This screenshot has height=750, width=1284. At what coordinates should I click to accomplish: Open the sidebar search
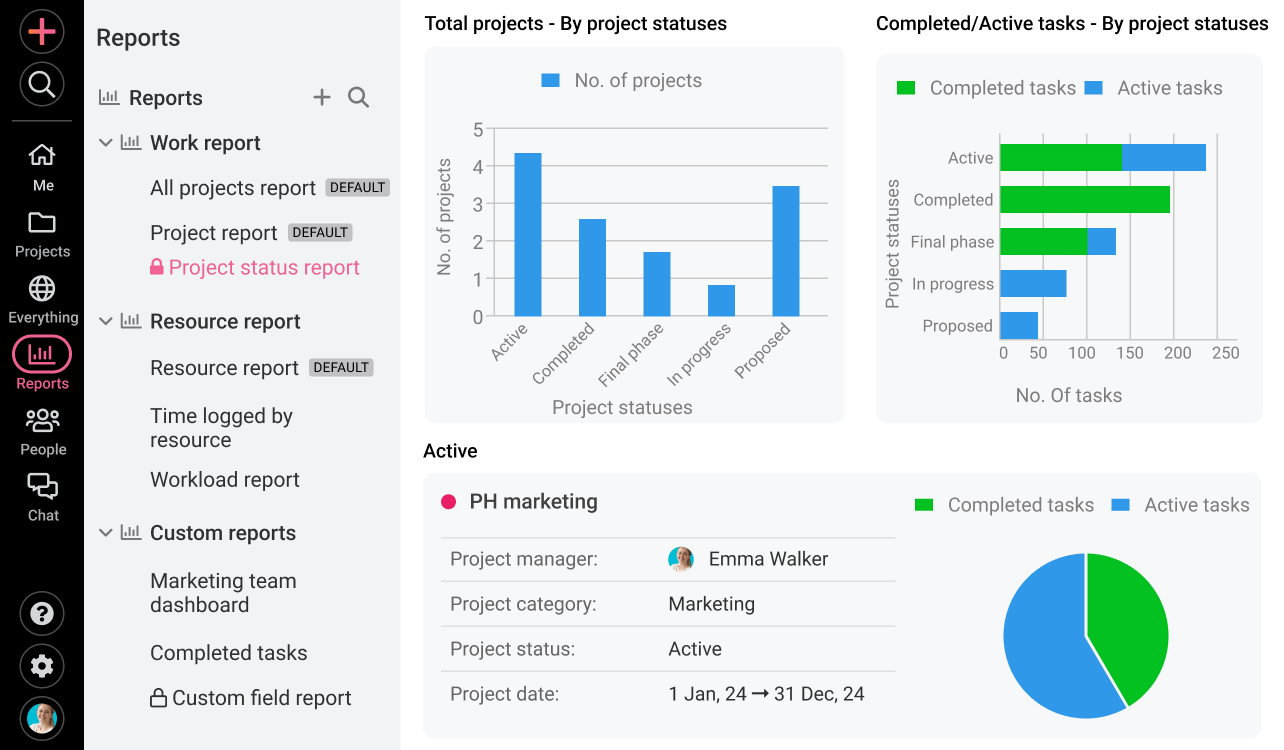click(x=41, y=84)
